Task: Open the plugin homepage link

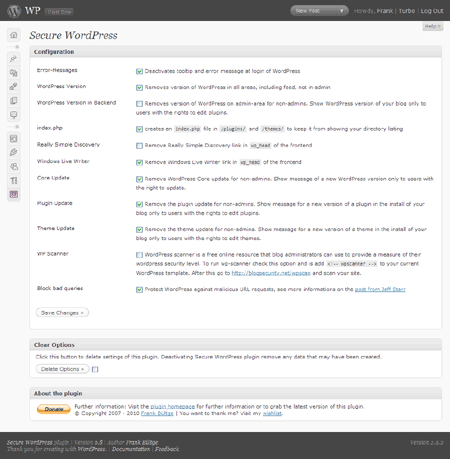Action: 172,407
